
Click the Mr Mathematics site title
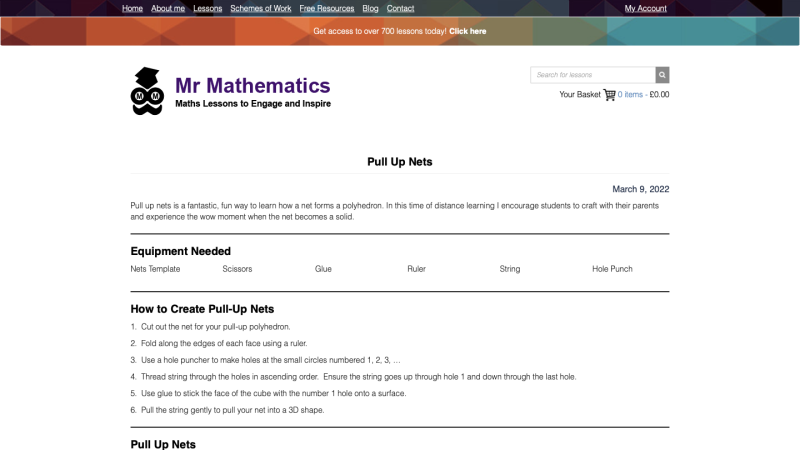[253, 86]
